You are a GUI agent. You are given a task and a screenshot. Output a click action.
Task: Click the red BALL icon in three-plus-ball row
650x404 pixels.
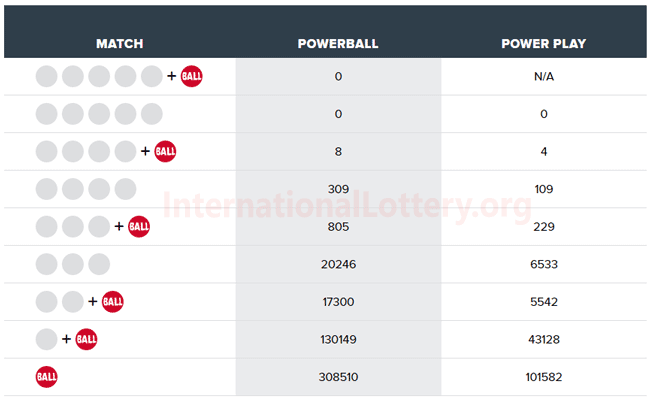tap(139, 227)
